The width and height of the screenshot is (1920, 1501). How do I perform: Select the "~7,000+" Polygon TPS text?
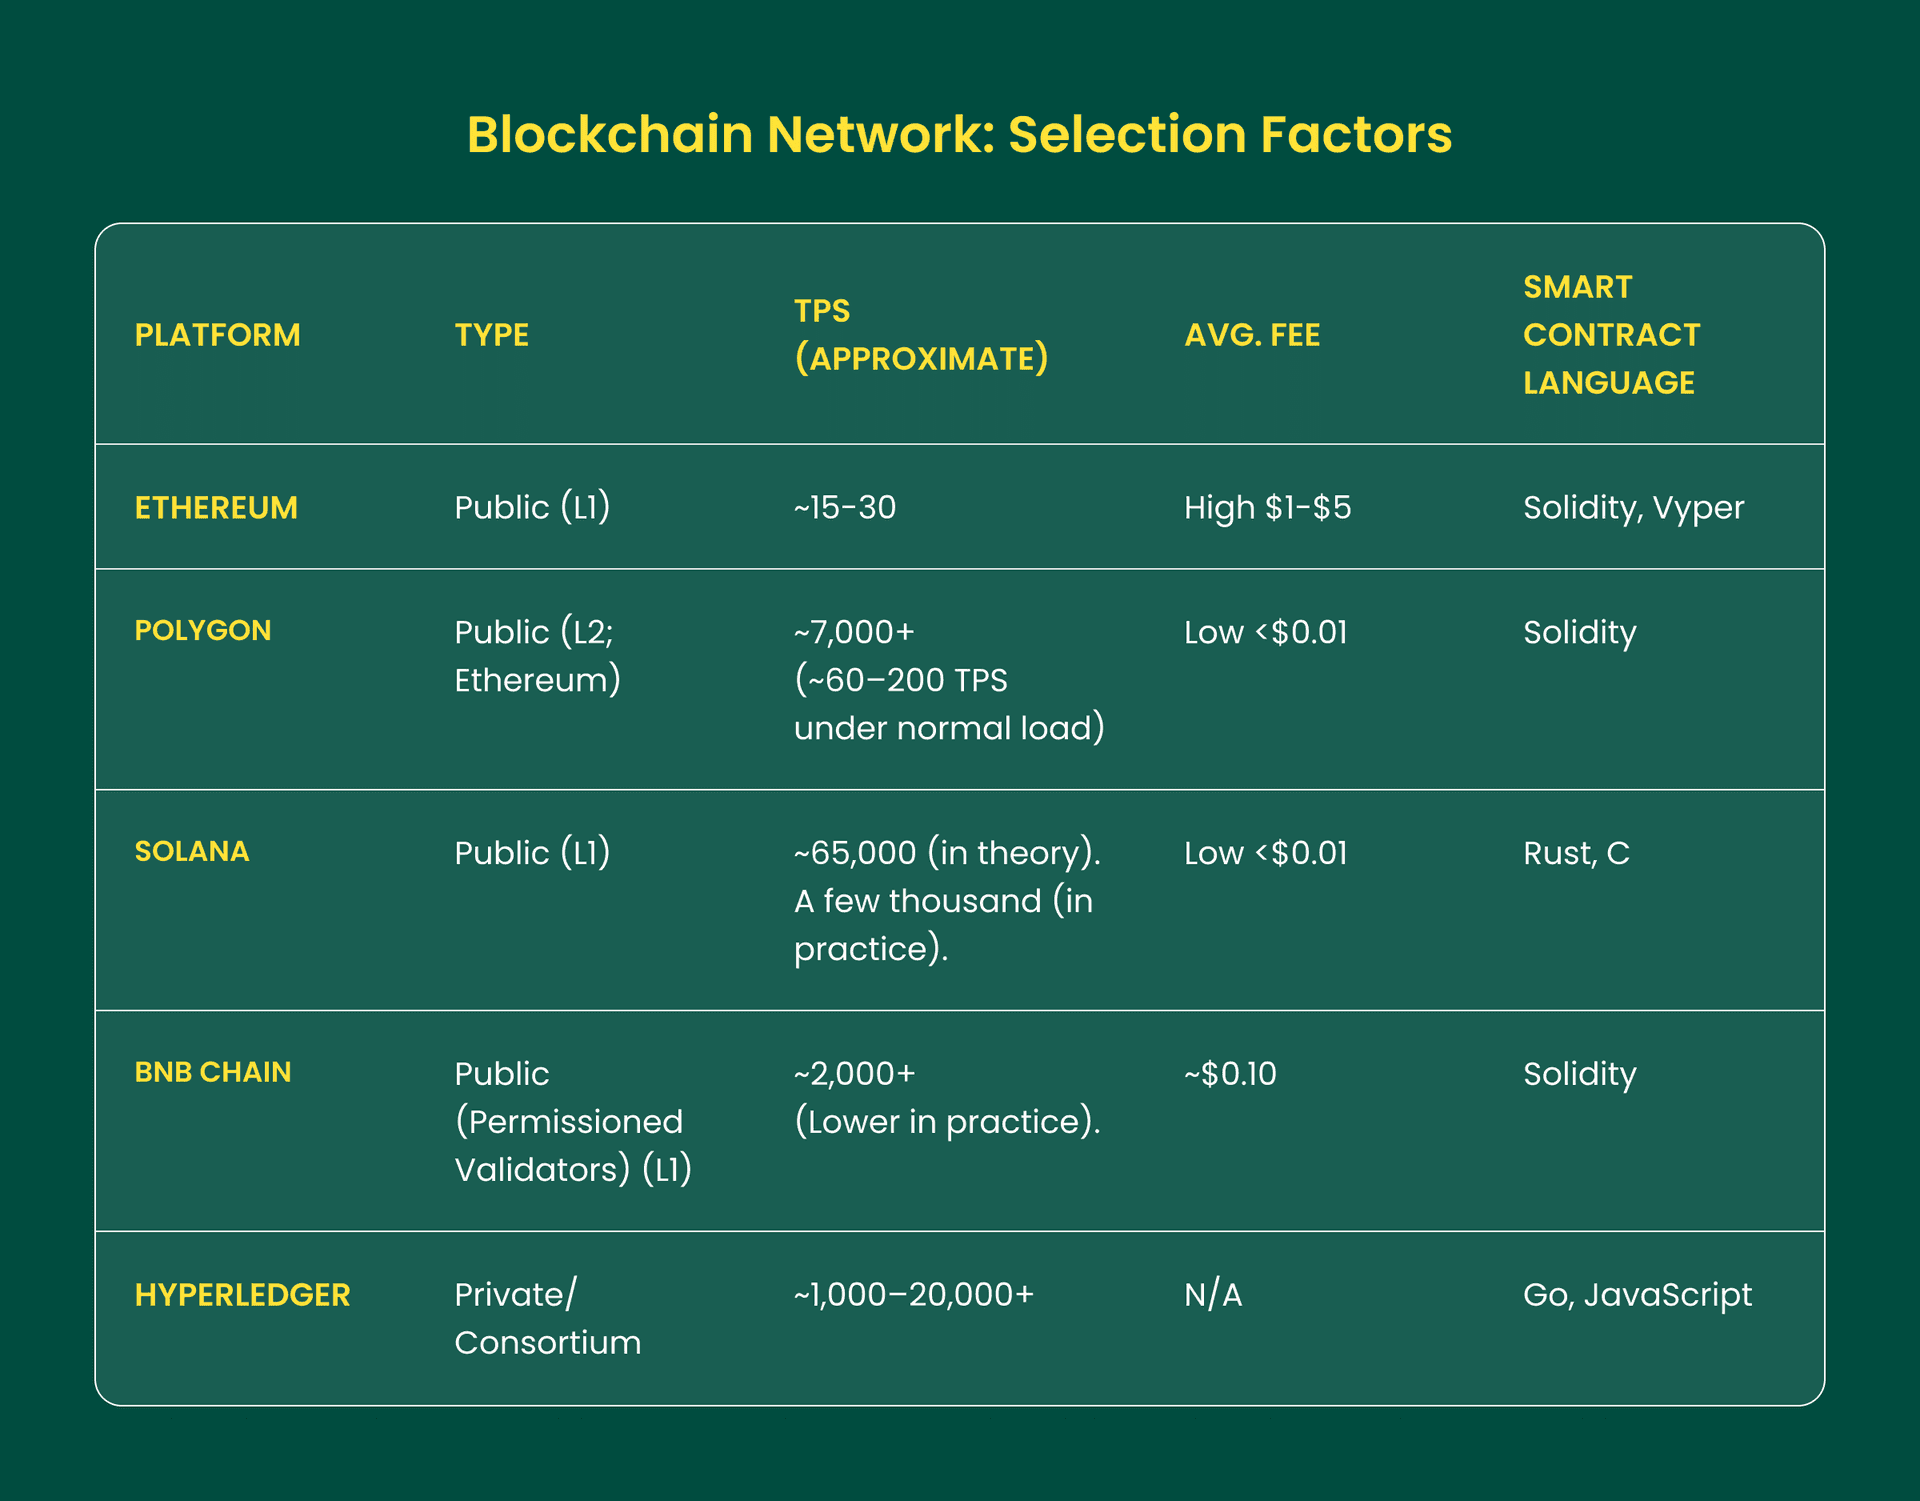click(x=854, y=632)
